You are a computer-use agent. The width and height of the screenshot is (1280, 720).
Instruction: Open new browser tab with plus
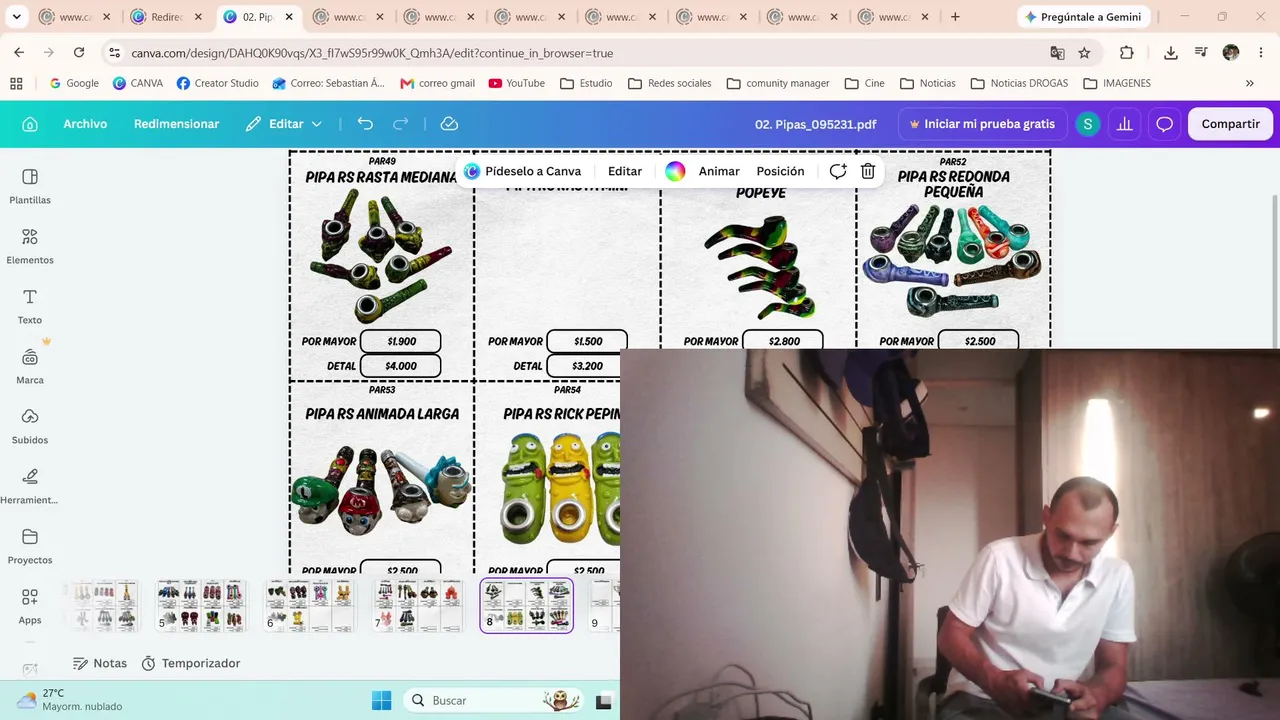click(x=955, y=17)
